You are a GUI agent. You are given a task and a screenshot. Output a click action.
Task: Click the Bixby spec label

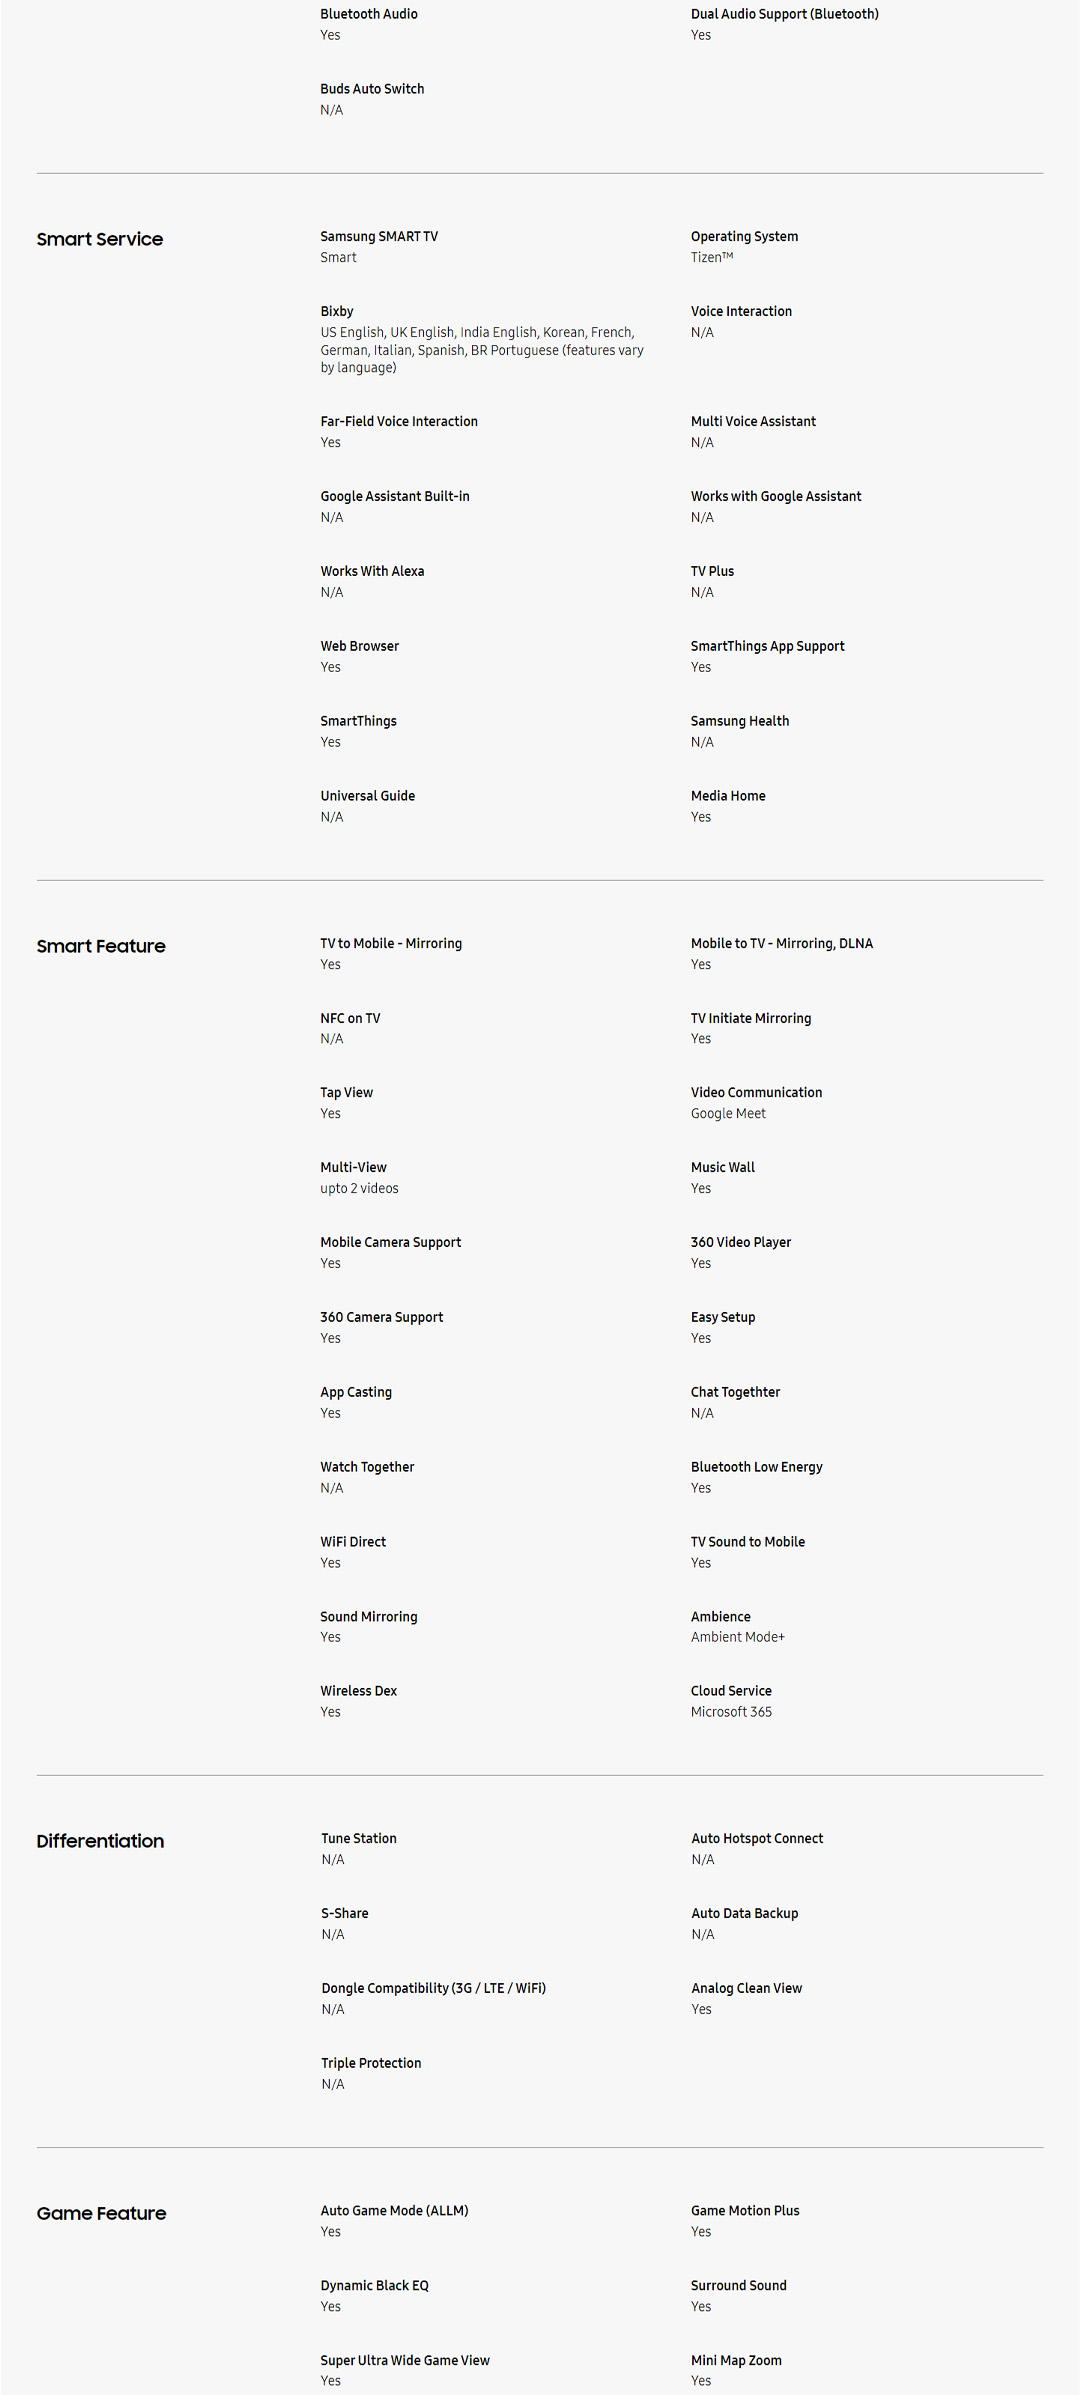(x=337, y=311)
